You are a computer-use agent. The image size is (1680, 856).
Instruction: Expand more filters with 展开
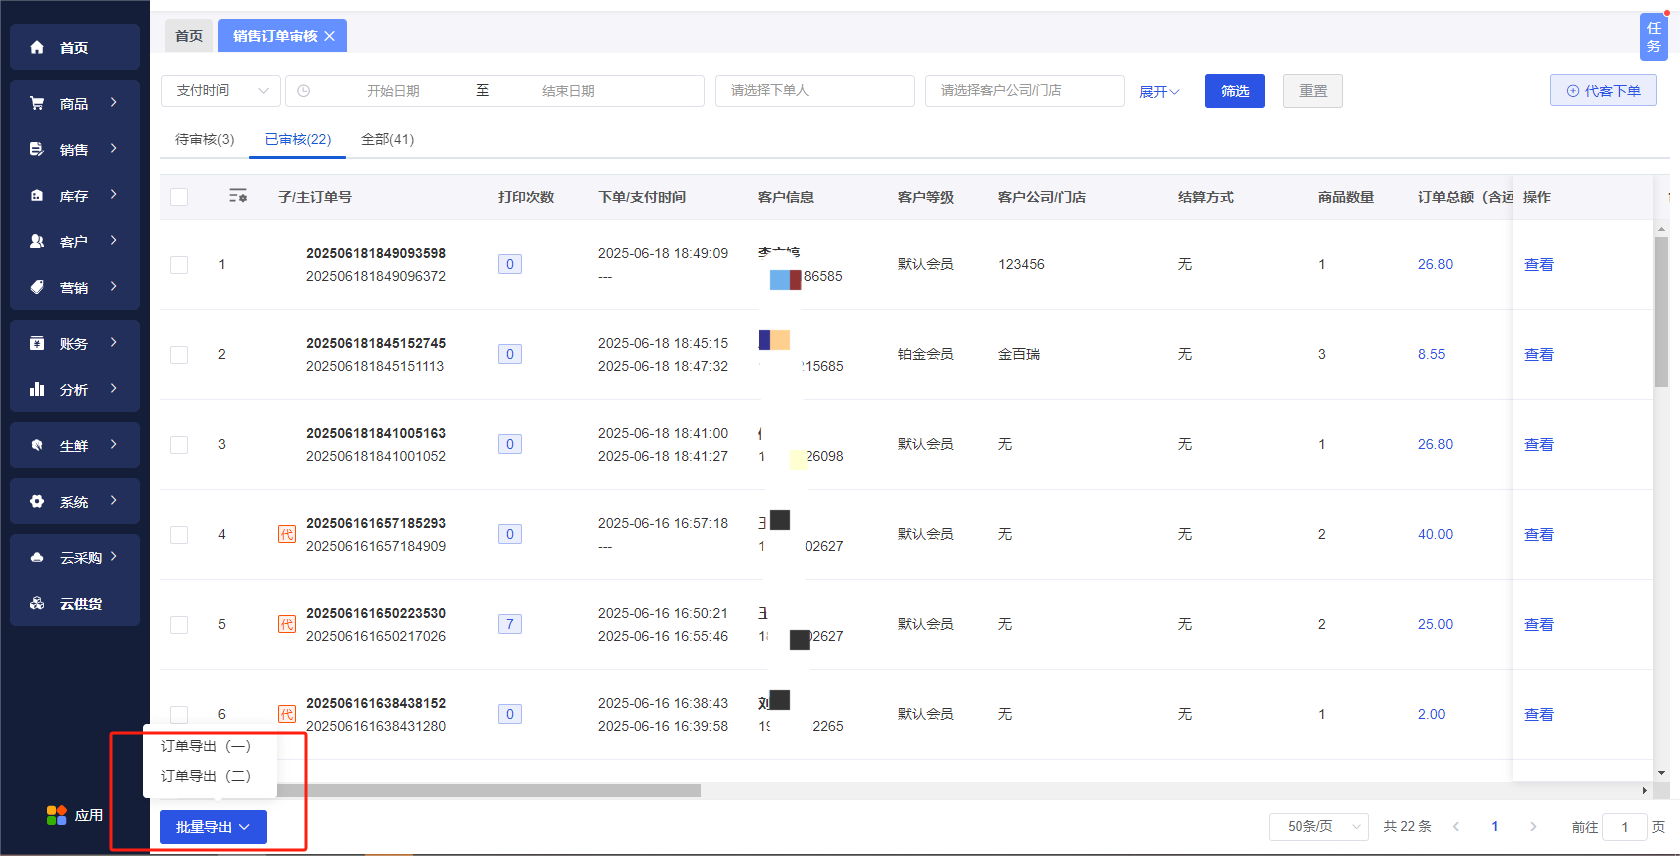coord(1159,91)
